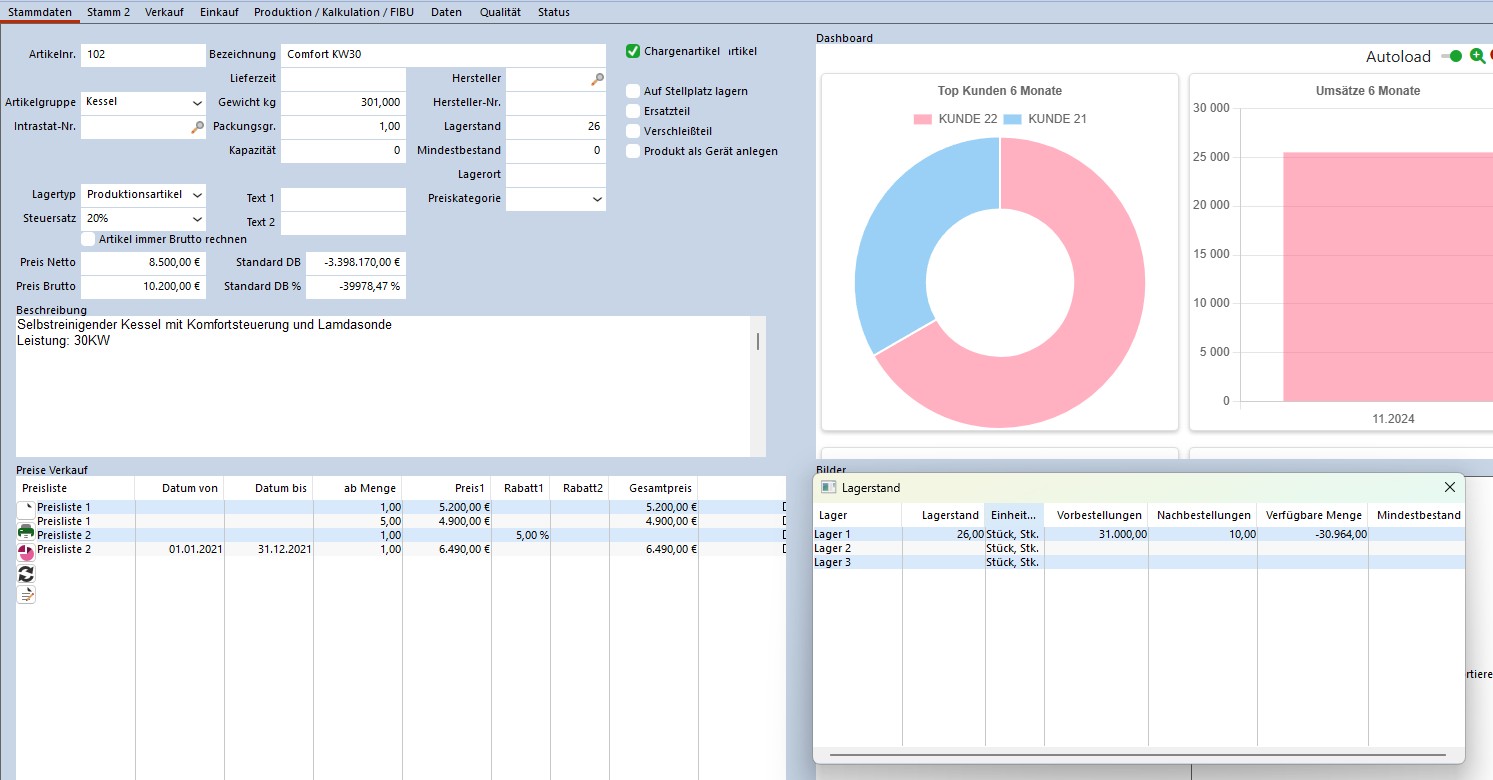This screenshot has width=1493, height=780.
Task: Click the edit list pencil icon
Action: [x=26, y=595]
